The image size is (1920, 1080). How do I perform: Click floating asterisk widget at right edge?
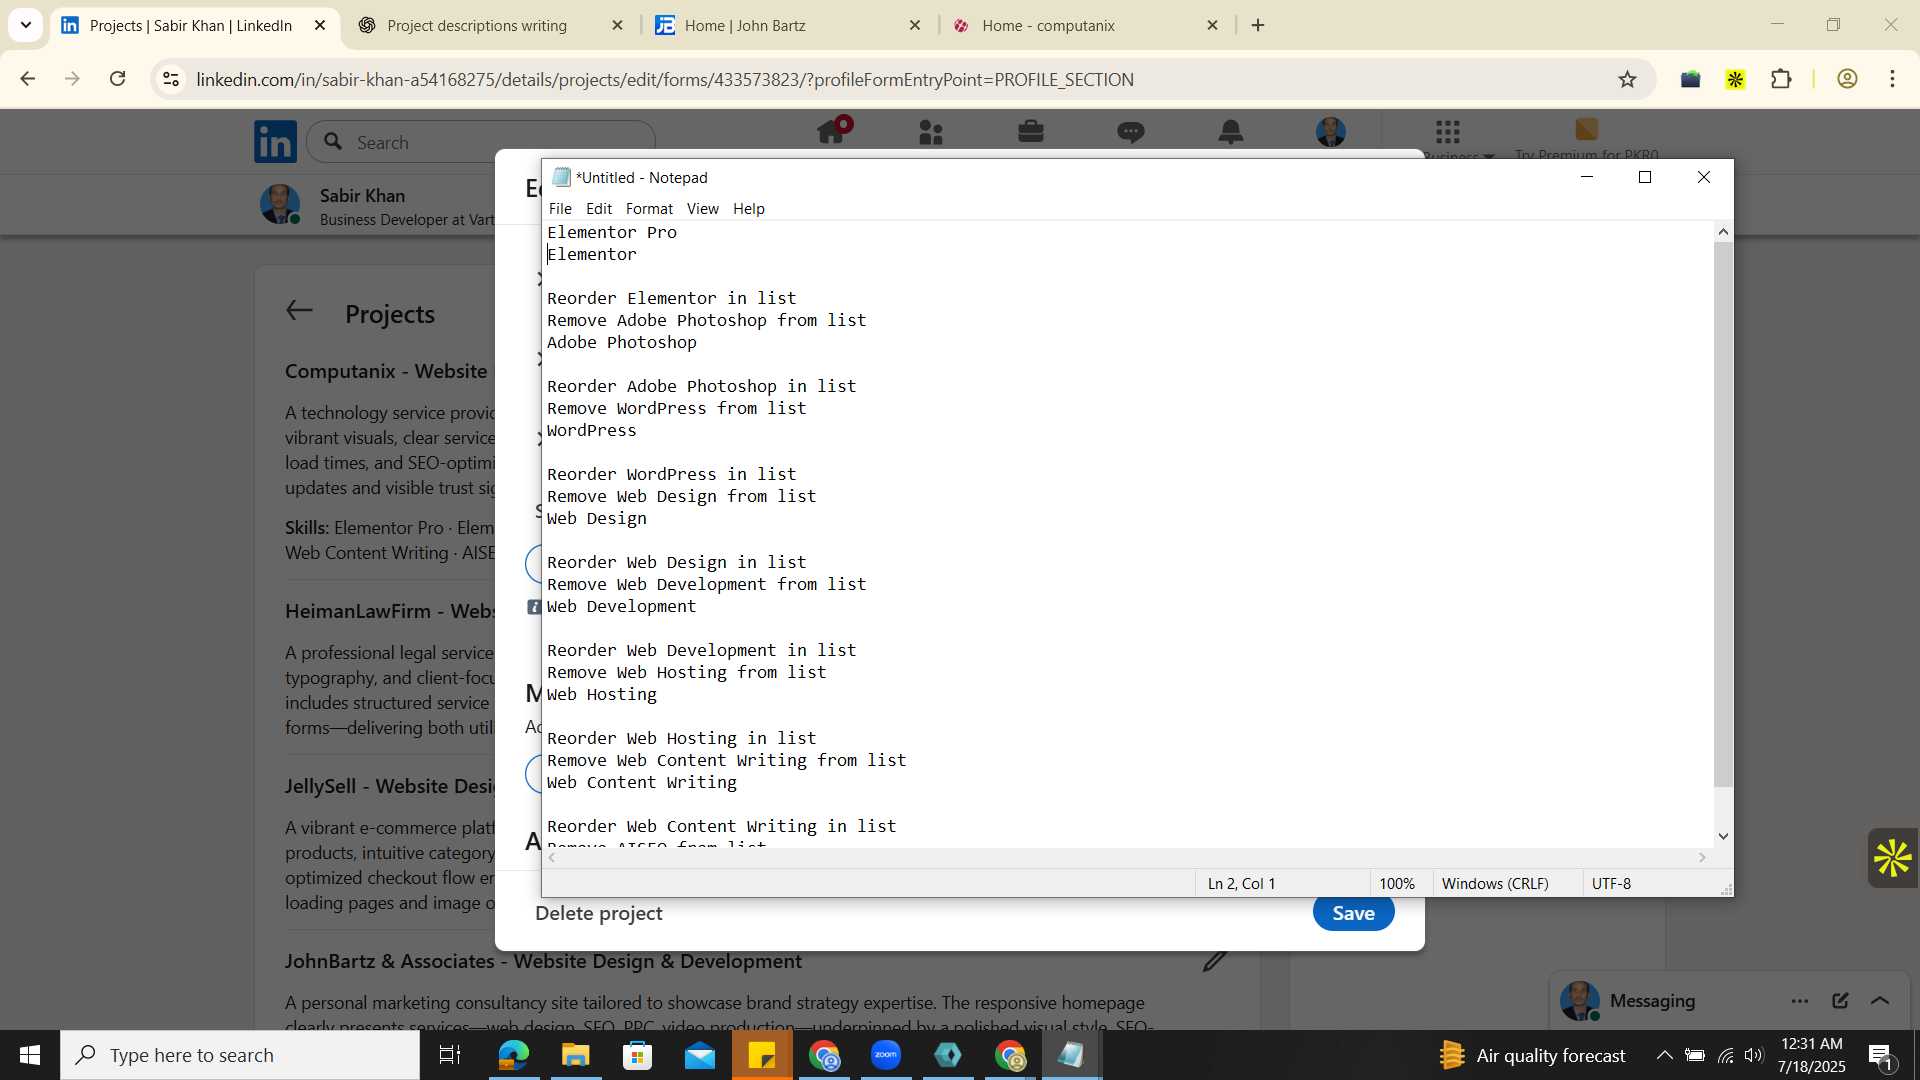(1893, 858)
